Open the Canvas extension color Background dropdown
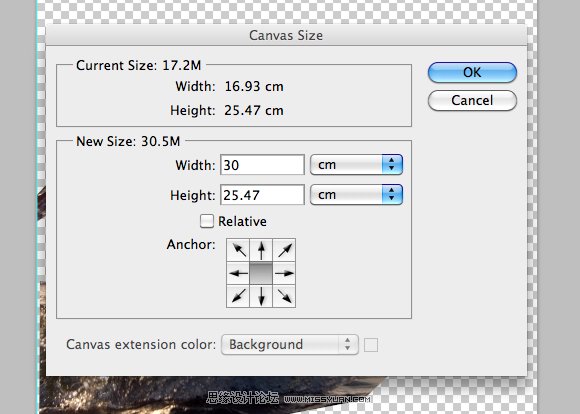 click(290, 344)
